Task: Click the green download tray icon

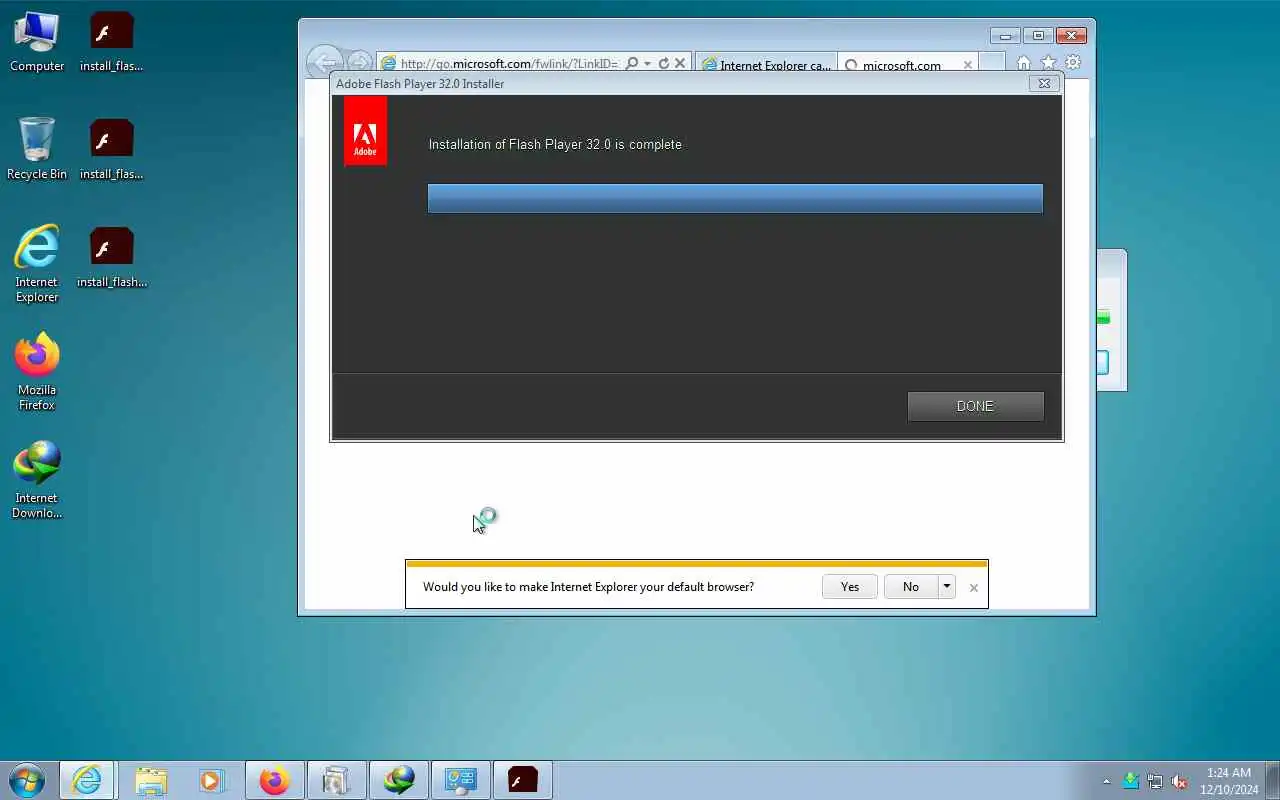Action: click(x=1131, y=781)
